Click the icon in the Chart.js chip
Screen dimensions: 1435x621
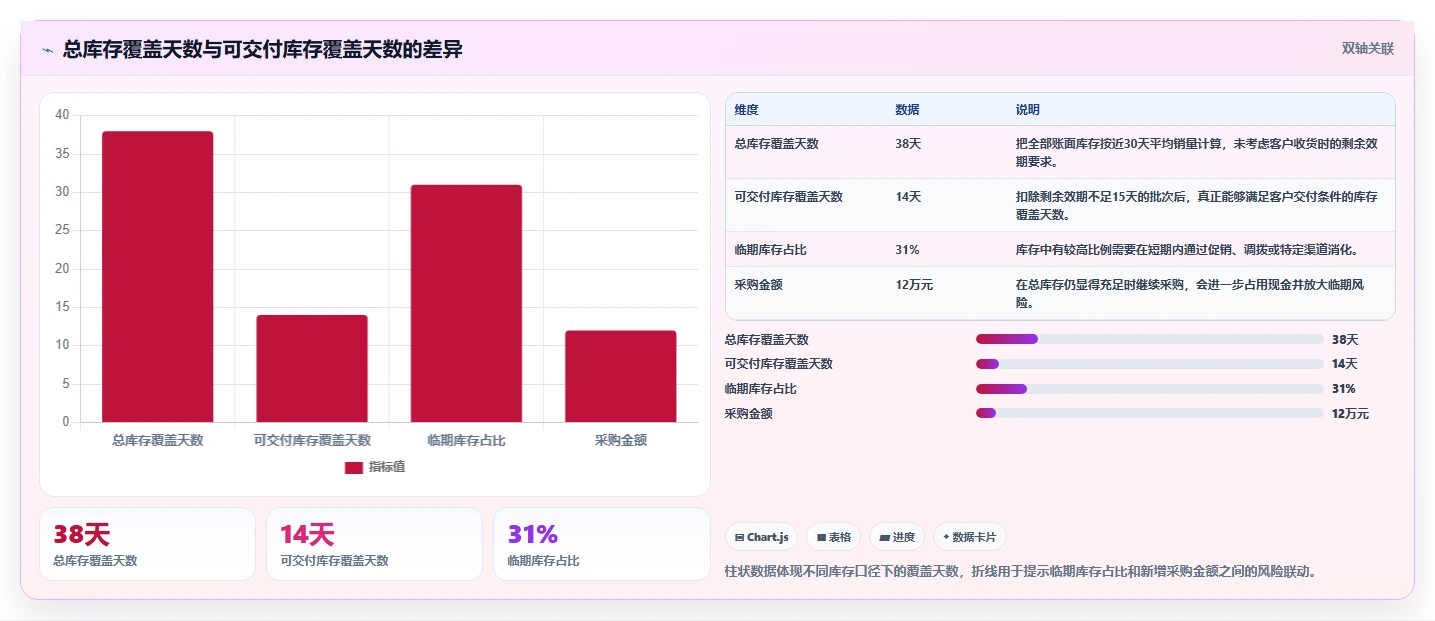point(739,537)
